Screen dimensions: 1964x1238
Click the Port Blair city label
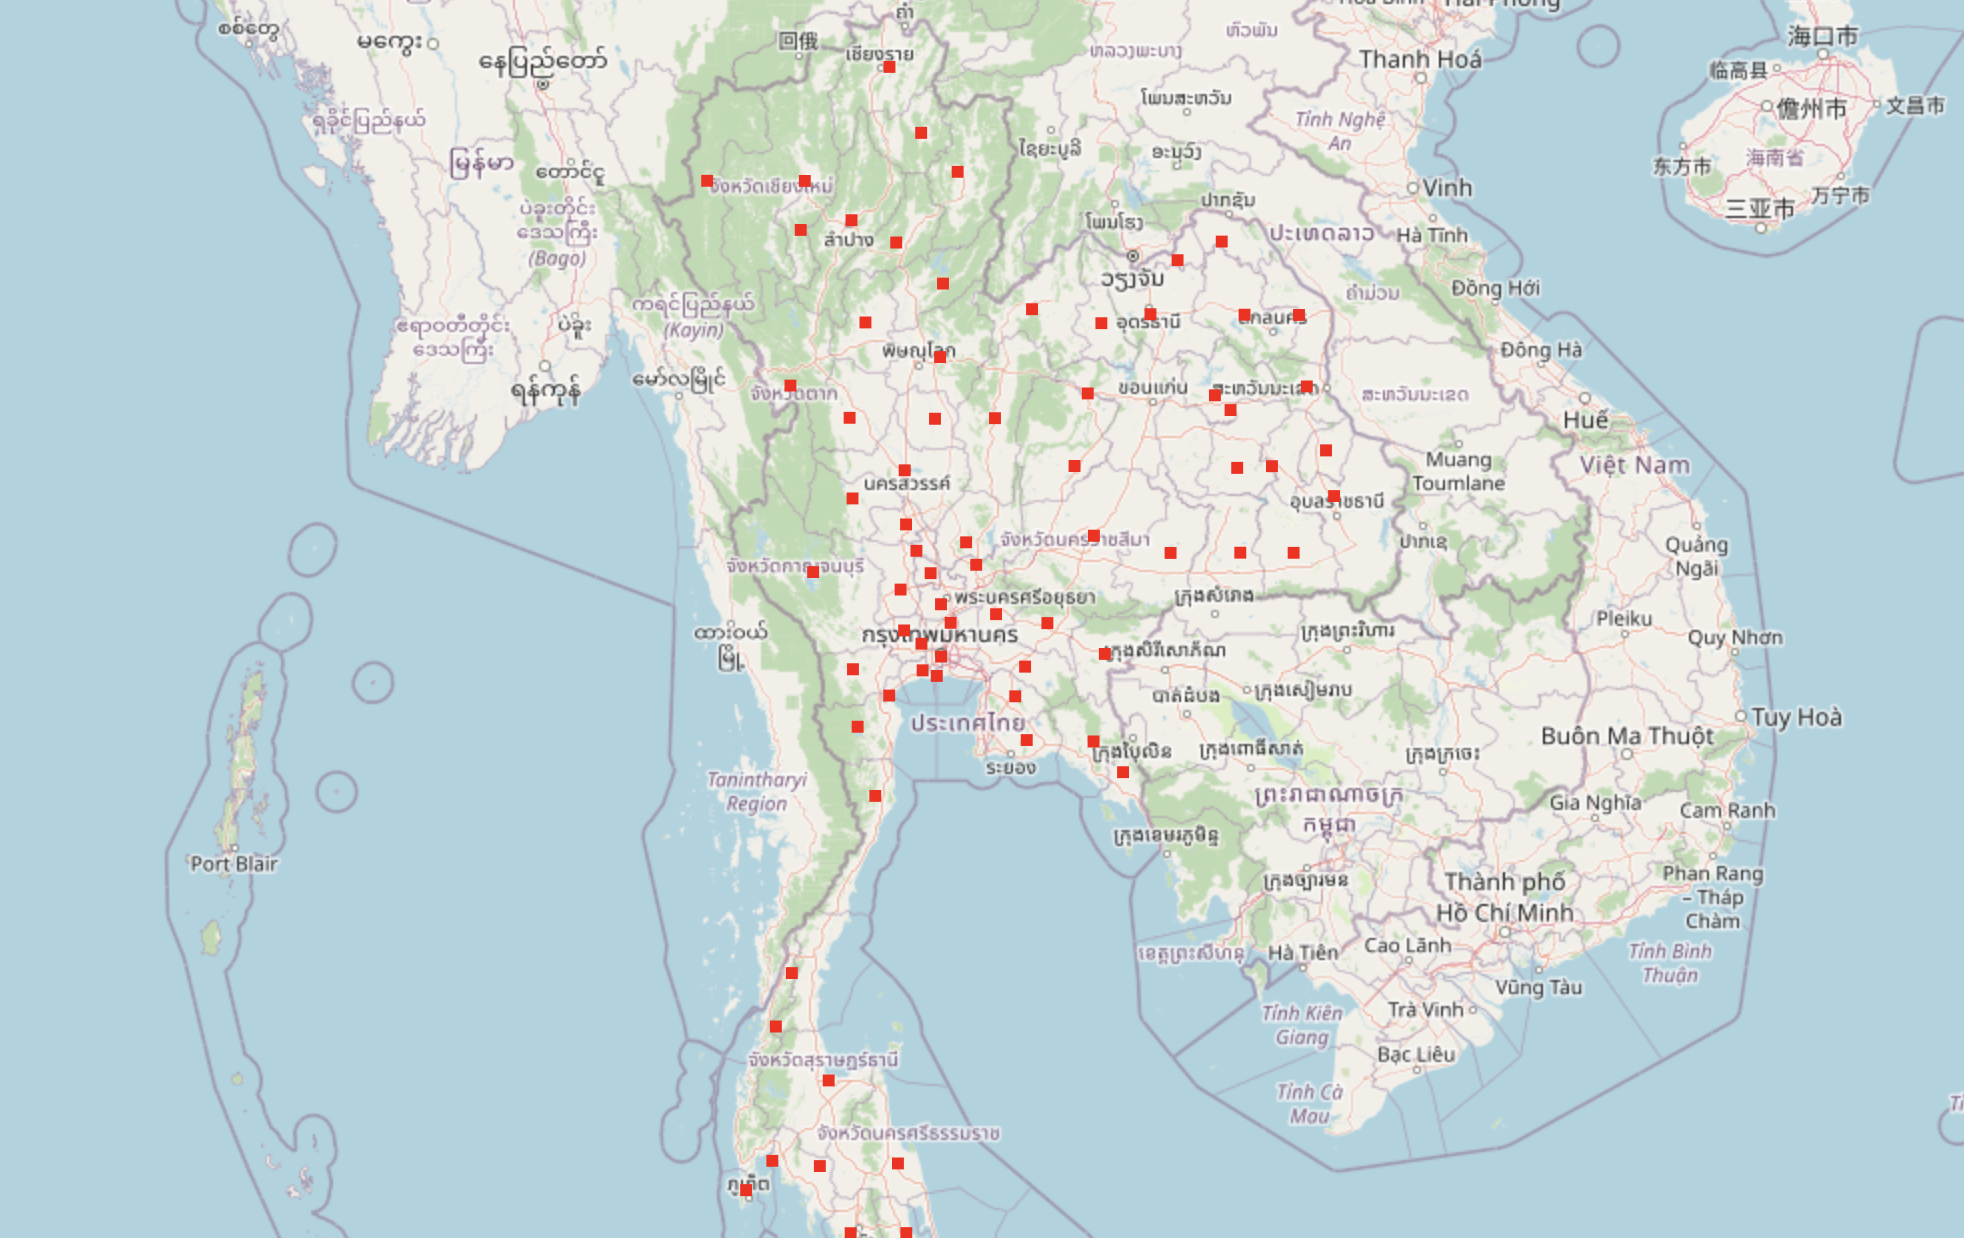tap(234, 864)
